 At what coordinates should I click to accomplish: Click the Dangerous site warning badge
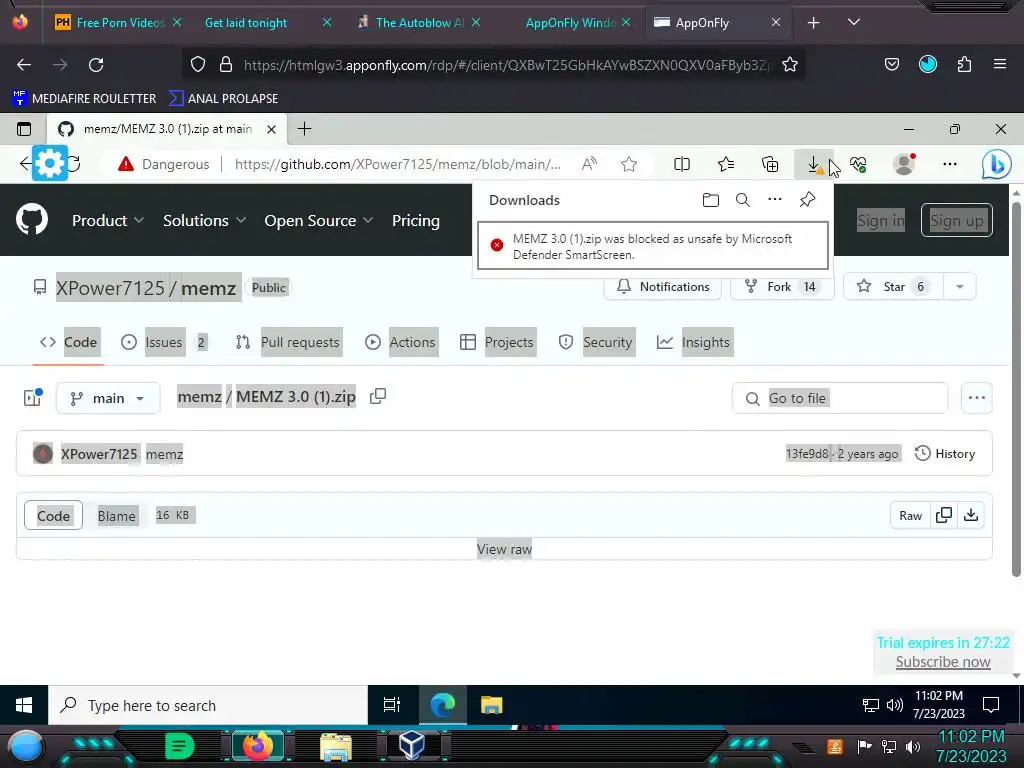[x=163, y=165]
